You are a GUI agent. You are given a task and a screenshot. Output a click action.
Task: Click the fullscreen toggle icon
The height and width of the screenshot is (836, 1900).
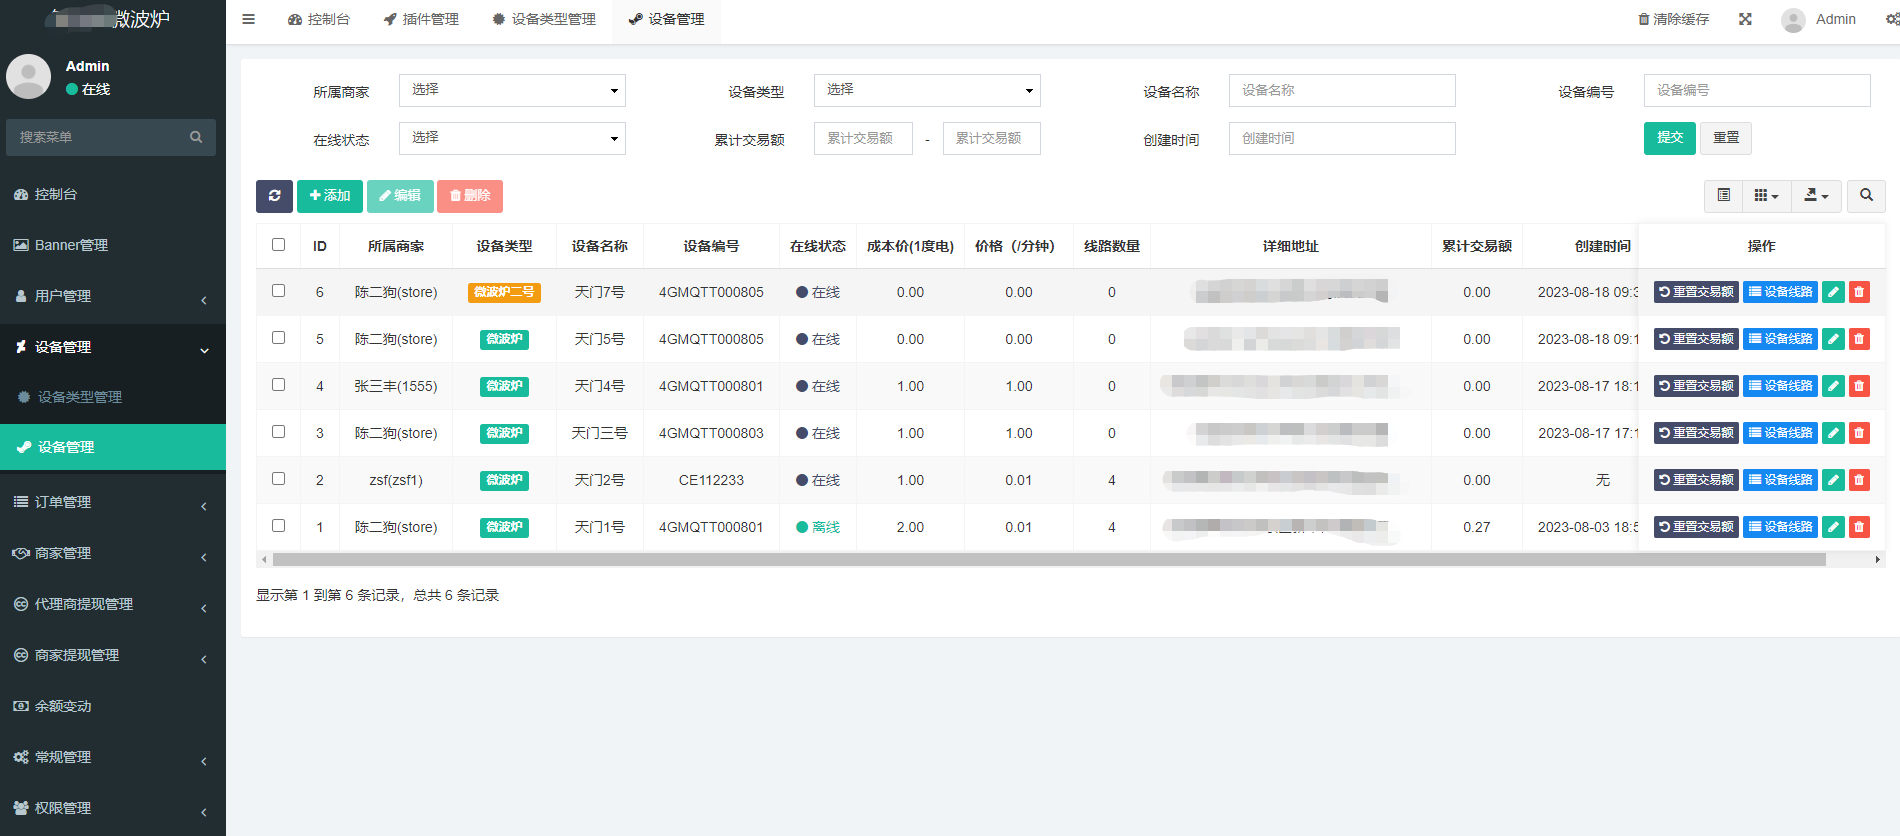pyautogui.click(x=1745, y=19)
